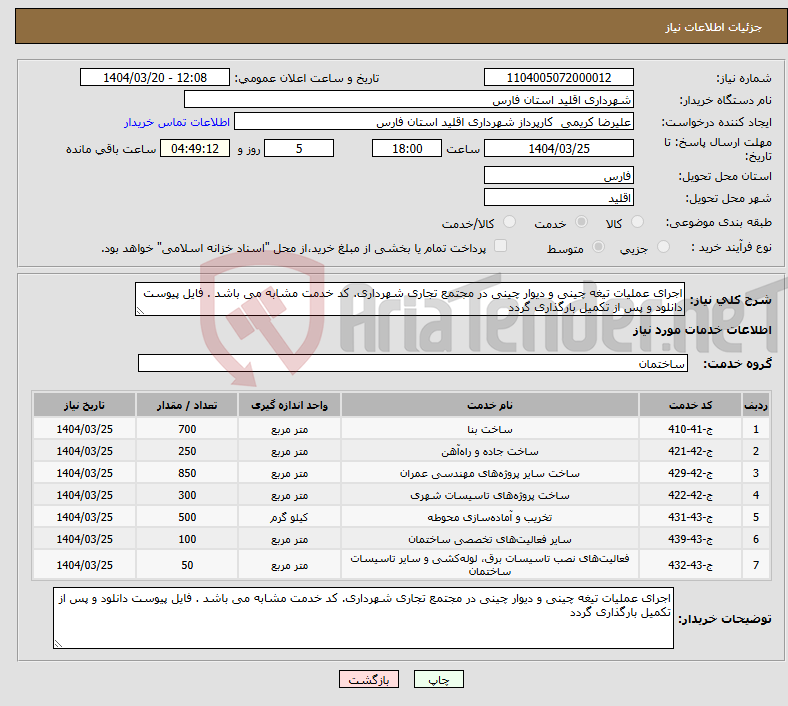
Task: Click the quantity value 250
Action: pos(187,451)
